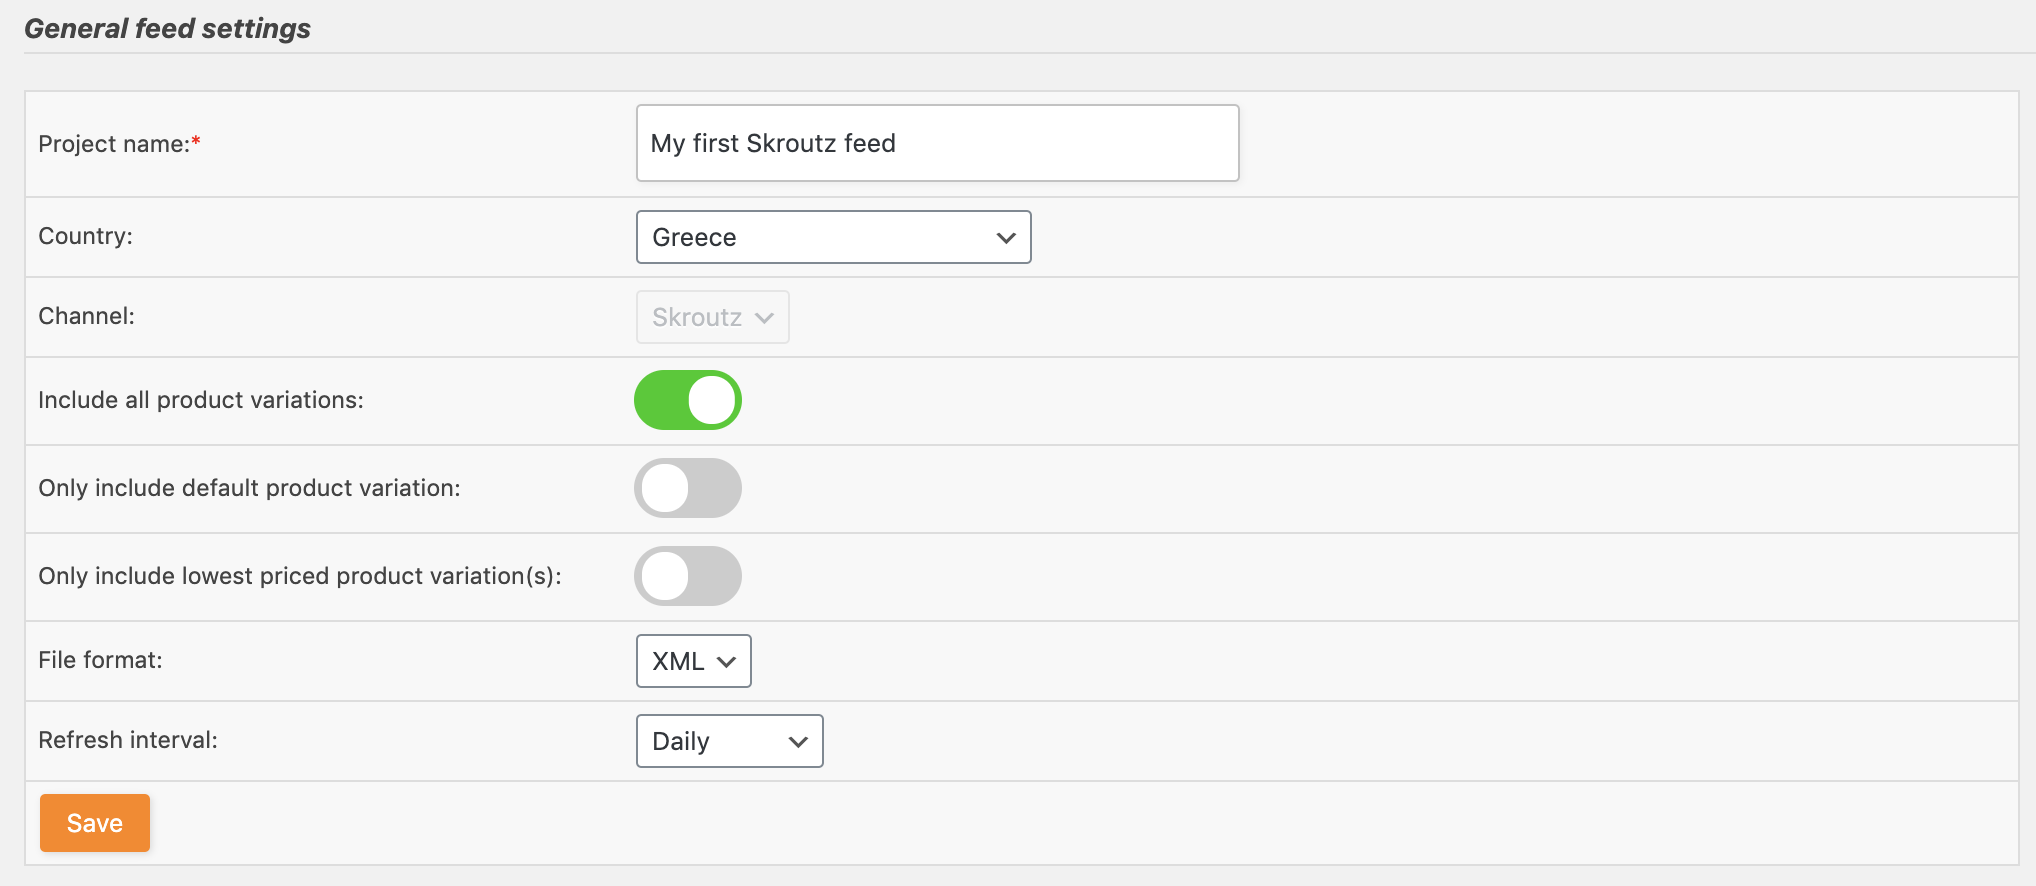Click the red required asterisk

(x=196, y=142)
